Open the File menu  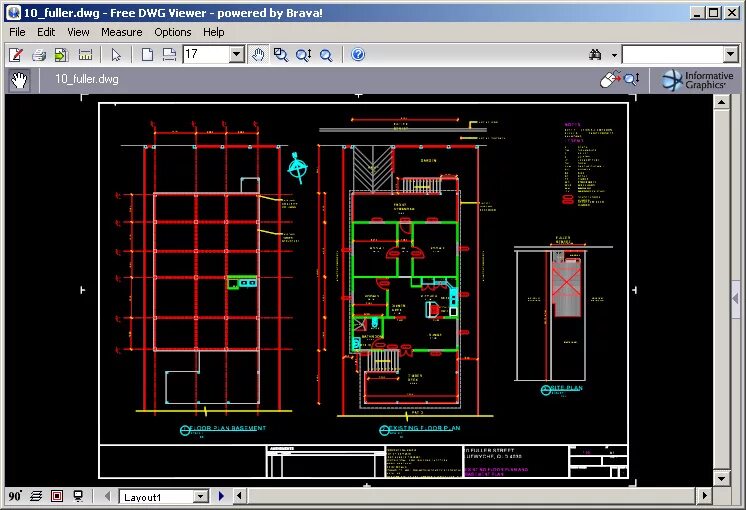point(17,32)
